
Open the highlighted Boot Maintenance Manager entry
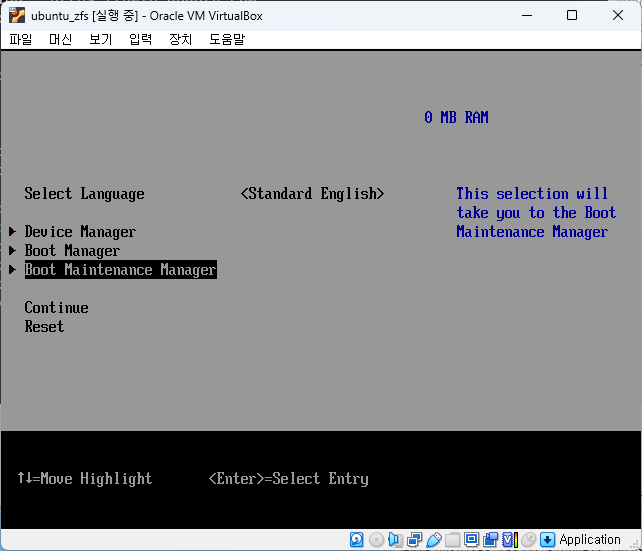120,270
